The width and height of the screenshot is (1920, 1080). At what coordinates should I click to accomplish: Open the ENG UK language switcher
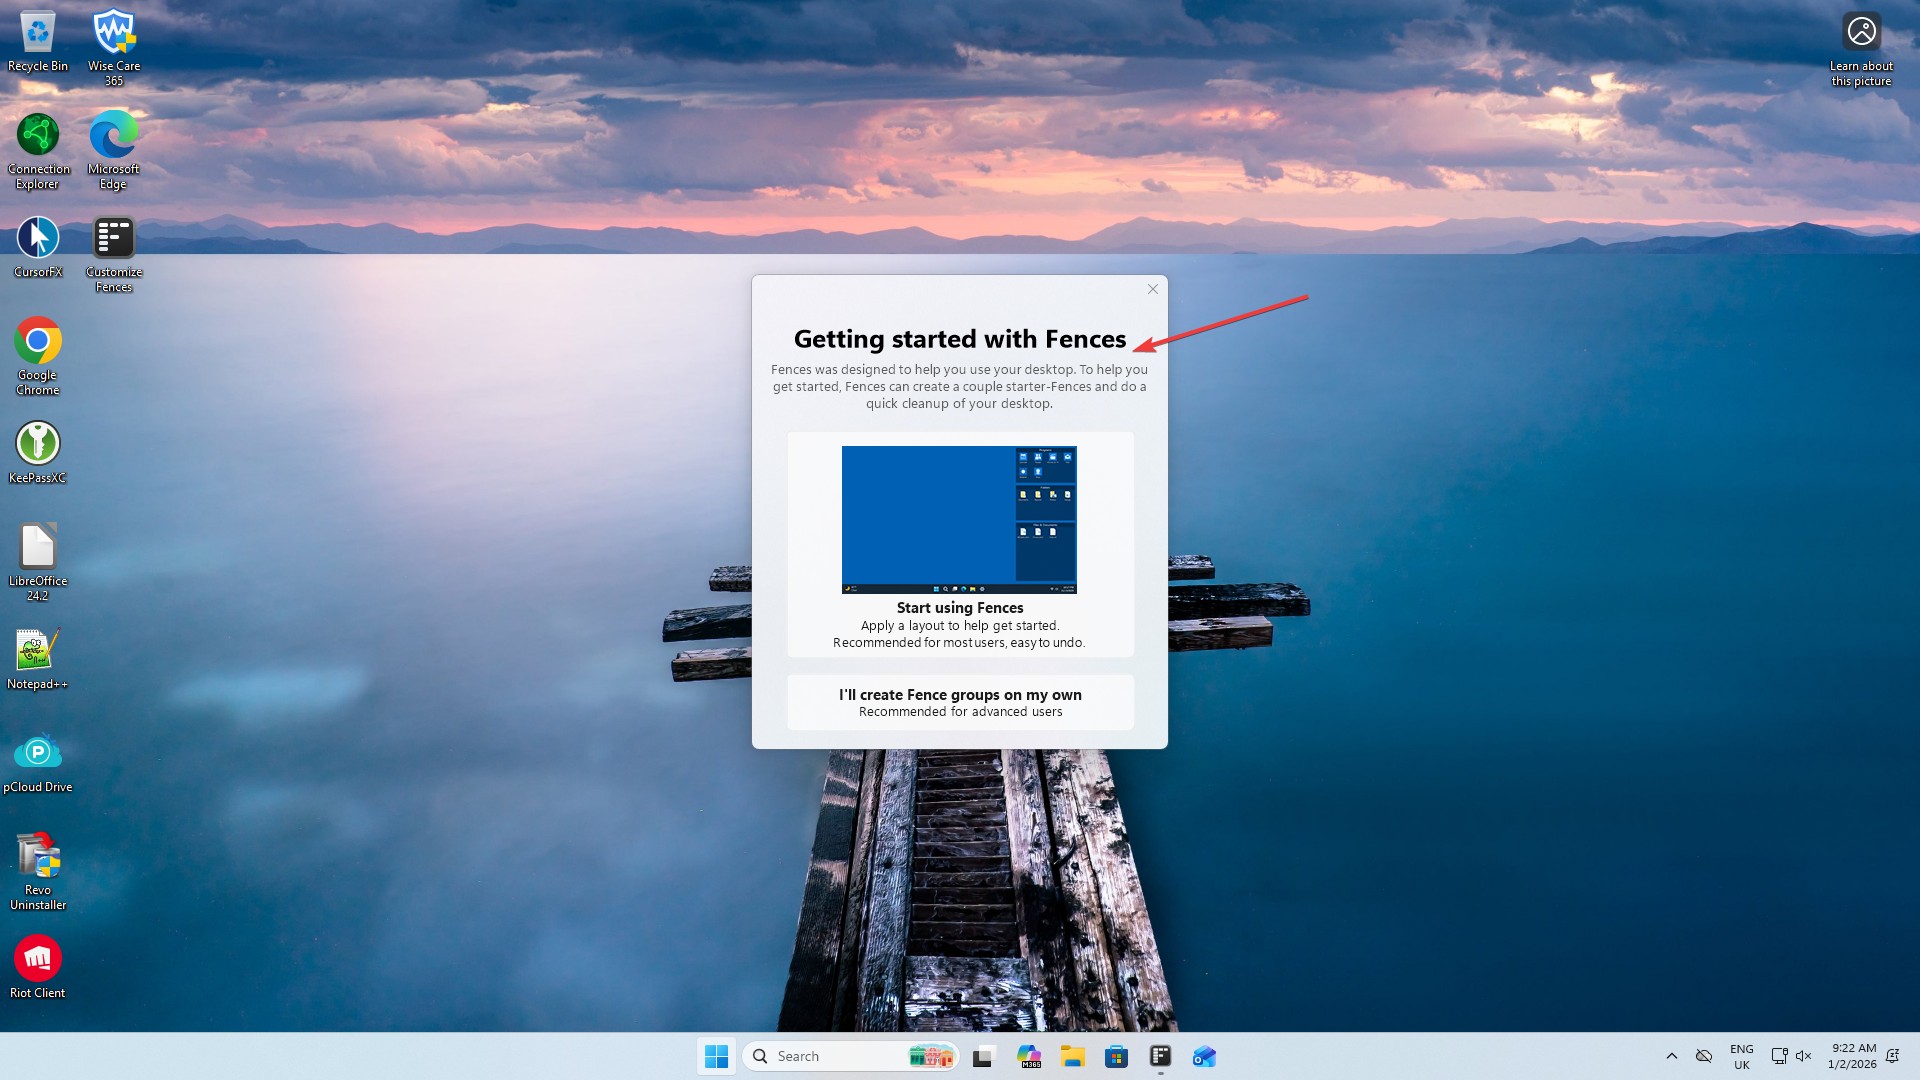[x=1741, y=1056]
